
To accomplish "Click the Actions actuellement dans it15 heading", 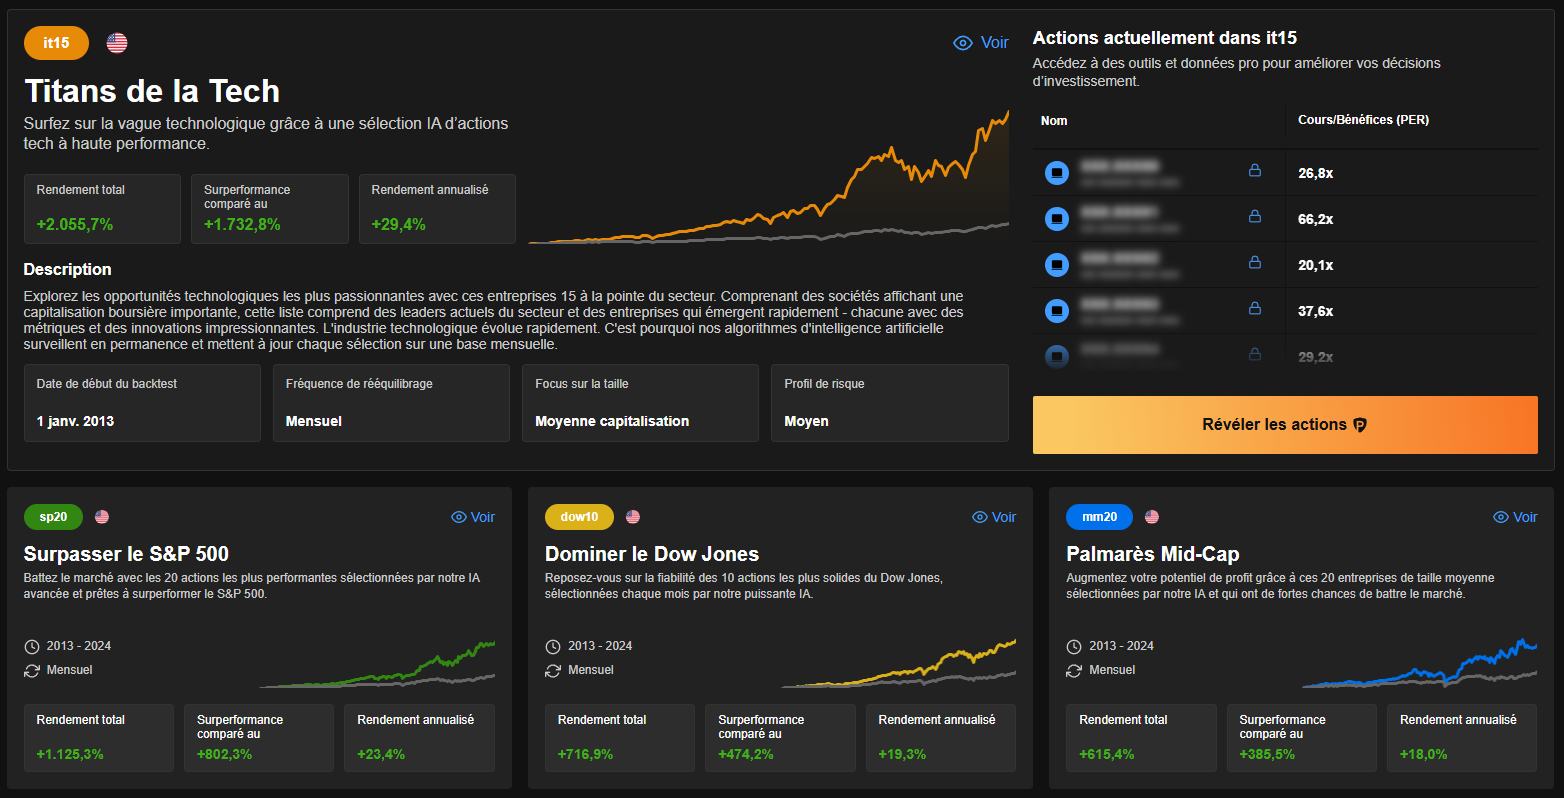I will click(x=1165, y=38).
